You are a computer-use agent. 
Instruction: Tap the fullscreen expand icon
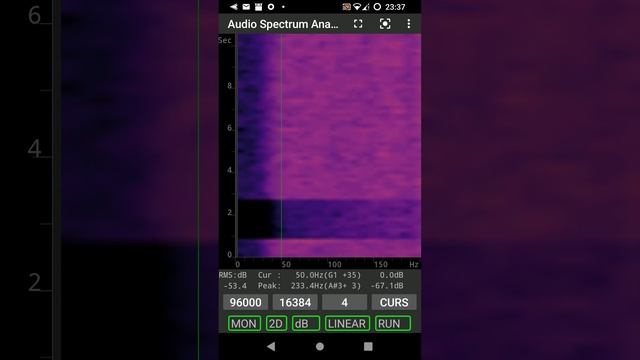point(358,24)
